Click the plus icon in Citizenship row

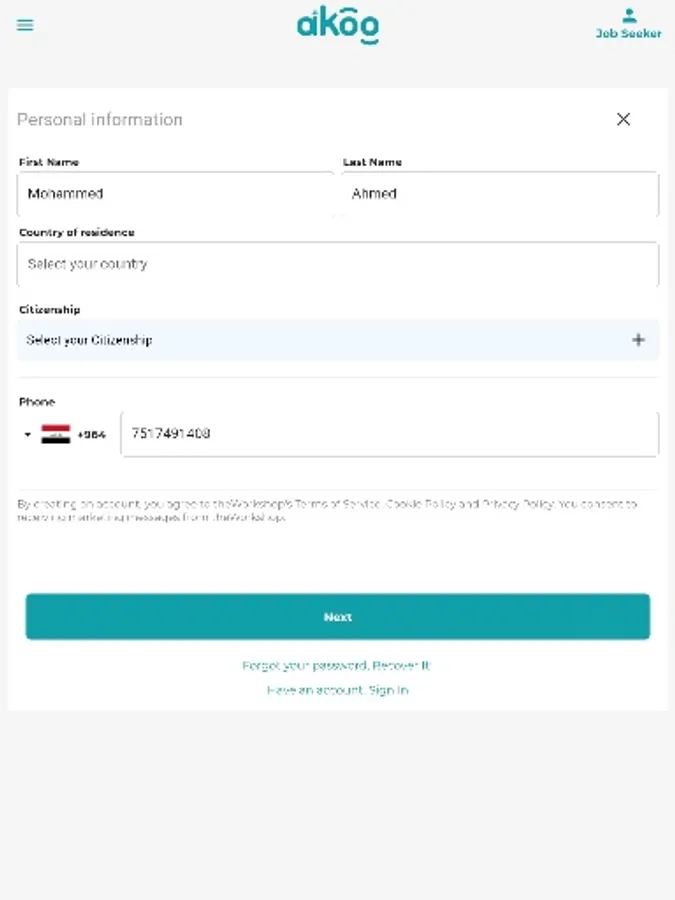pos(638,340)
